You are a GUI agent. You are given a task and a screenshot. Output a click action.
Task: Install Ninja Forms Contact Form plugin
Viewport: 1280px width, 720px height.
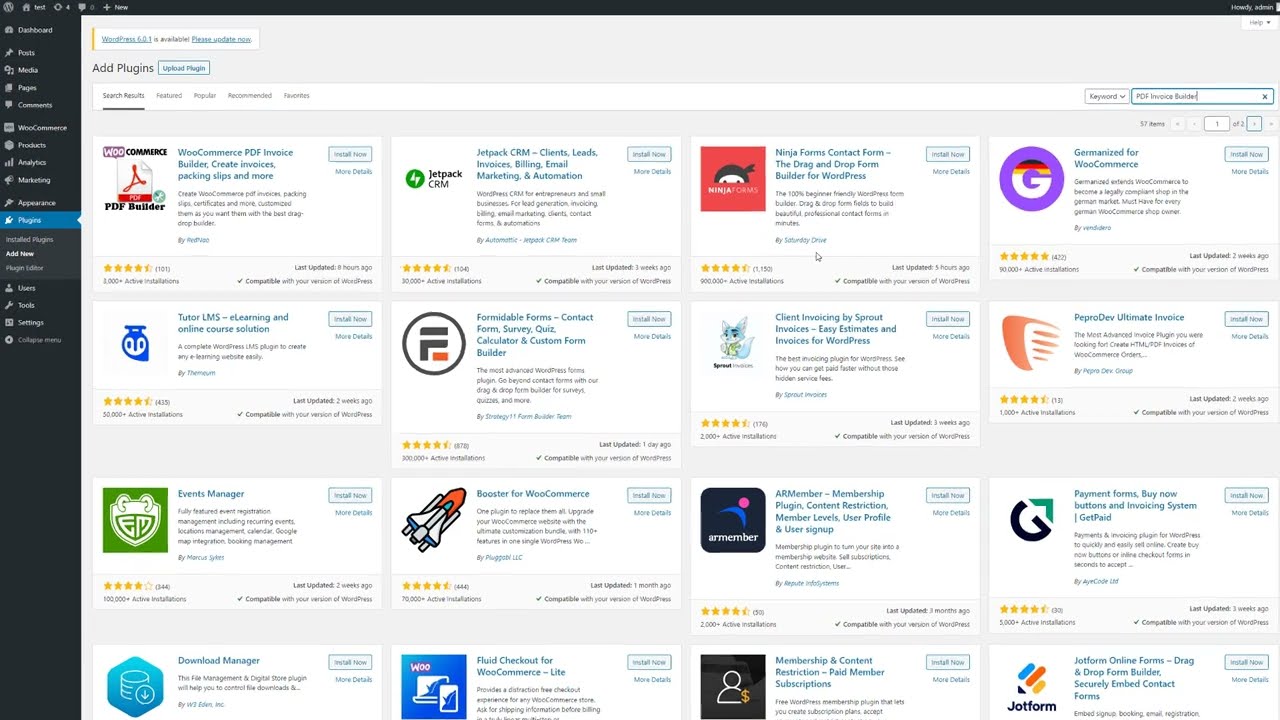coord(948,154)
